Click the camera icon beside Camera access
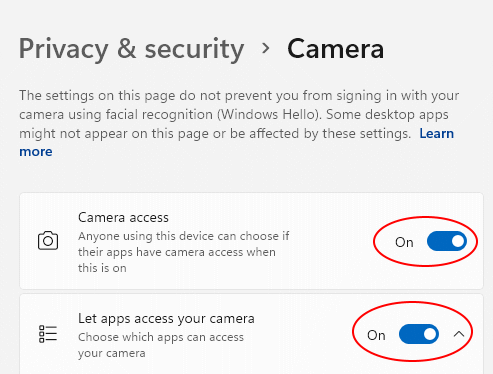 click(x=48, y=240)
